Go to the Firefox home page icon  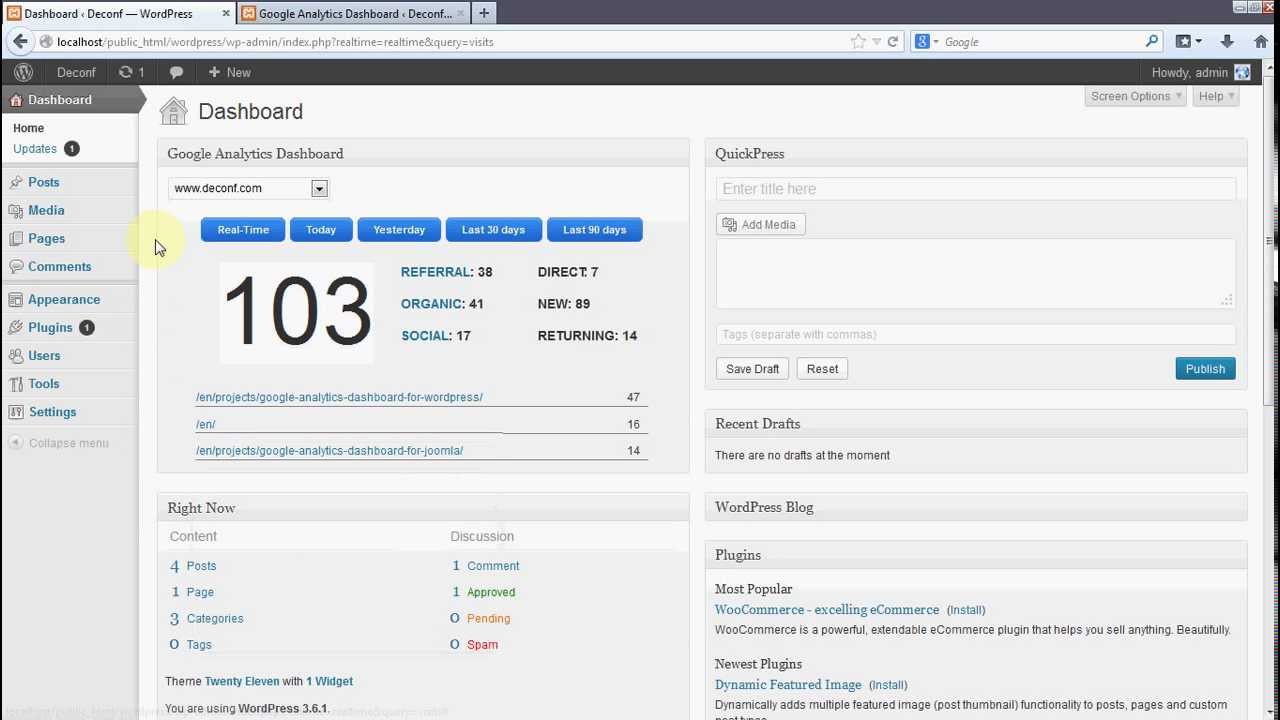click(1260, 41)
